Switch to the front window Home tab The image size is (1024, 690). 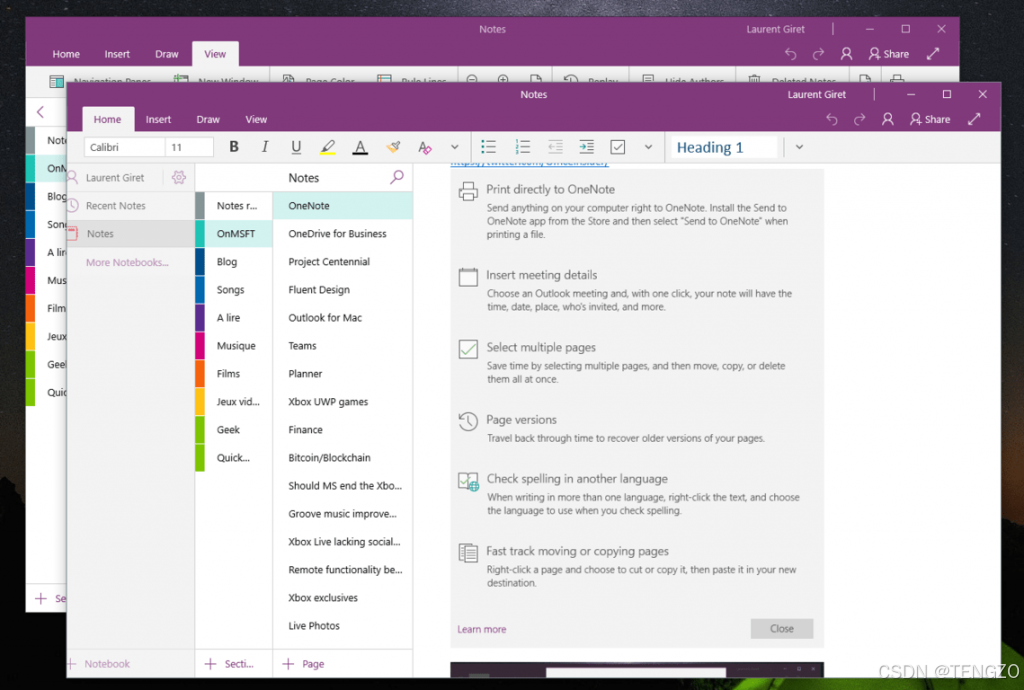click(107, 119)
